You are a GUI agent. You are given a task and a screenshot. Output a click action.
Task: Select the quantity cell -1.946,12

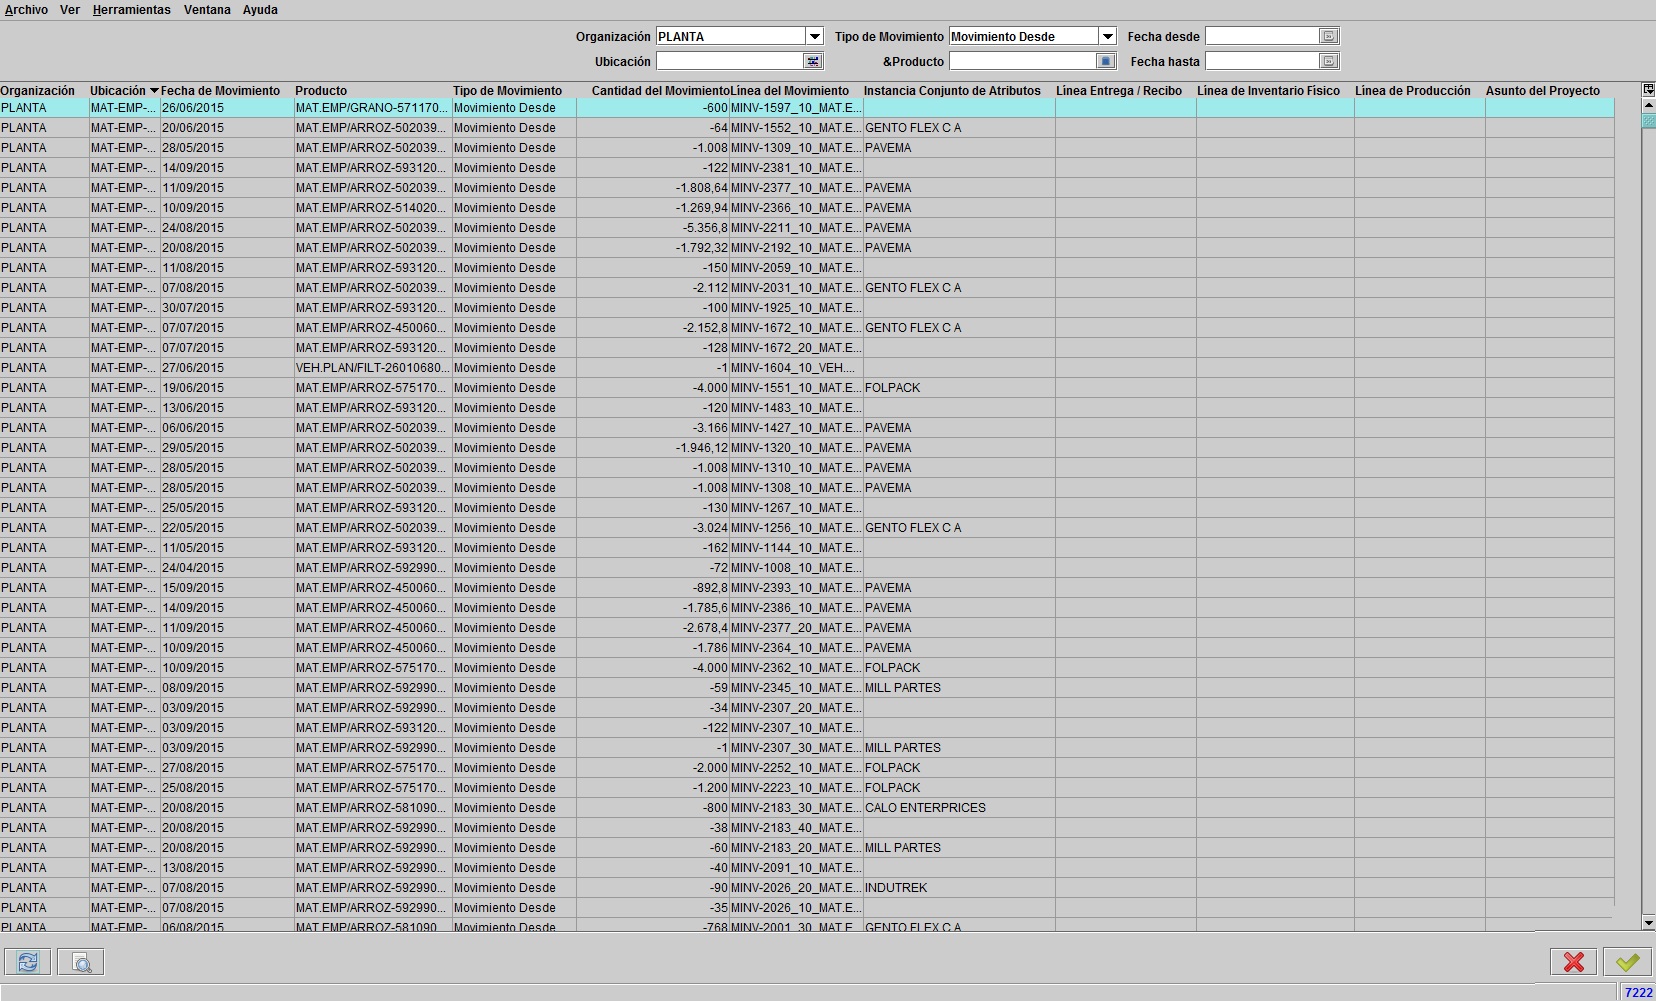[653, 448]
